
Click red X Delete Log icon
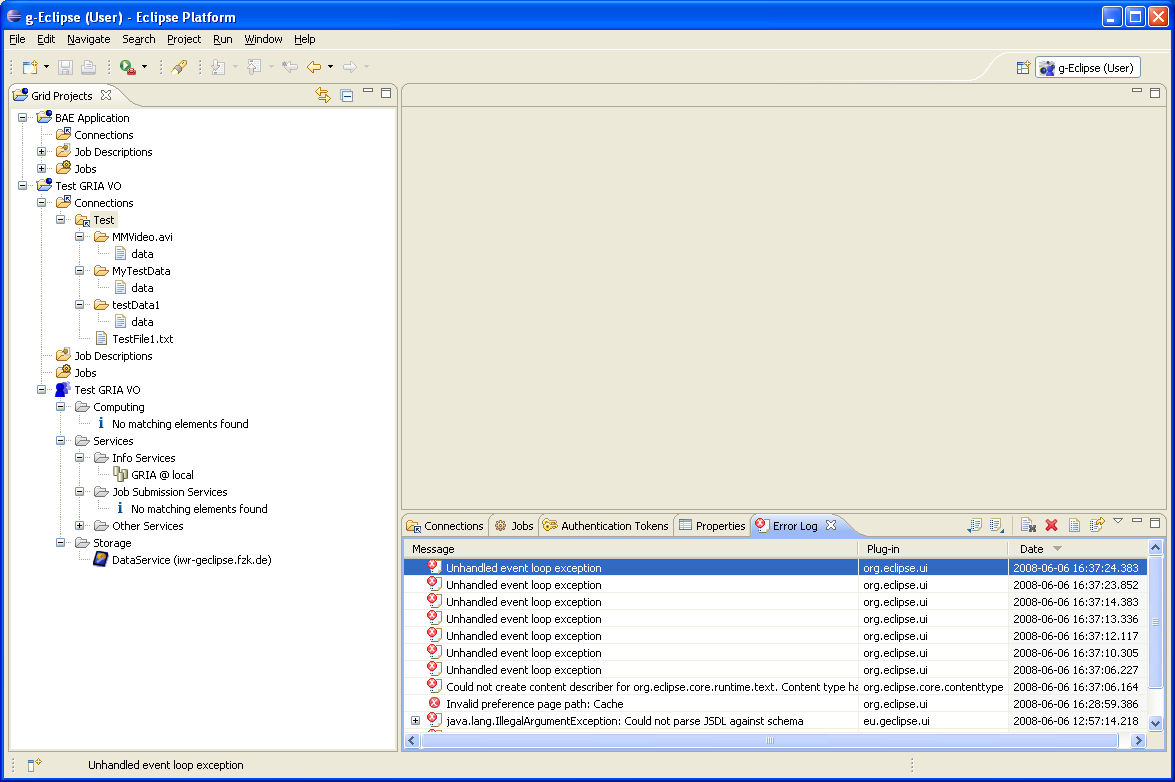pyautogui.click(x=1051, y=526)
